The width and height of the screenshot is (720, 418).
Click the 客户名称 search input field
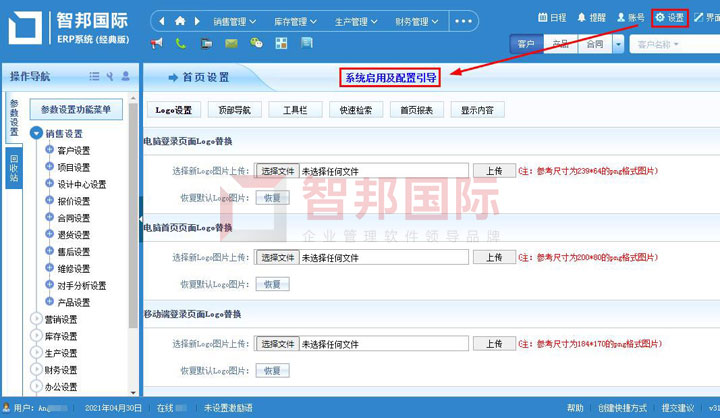672,45
